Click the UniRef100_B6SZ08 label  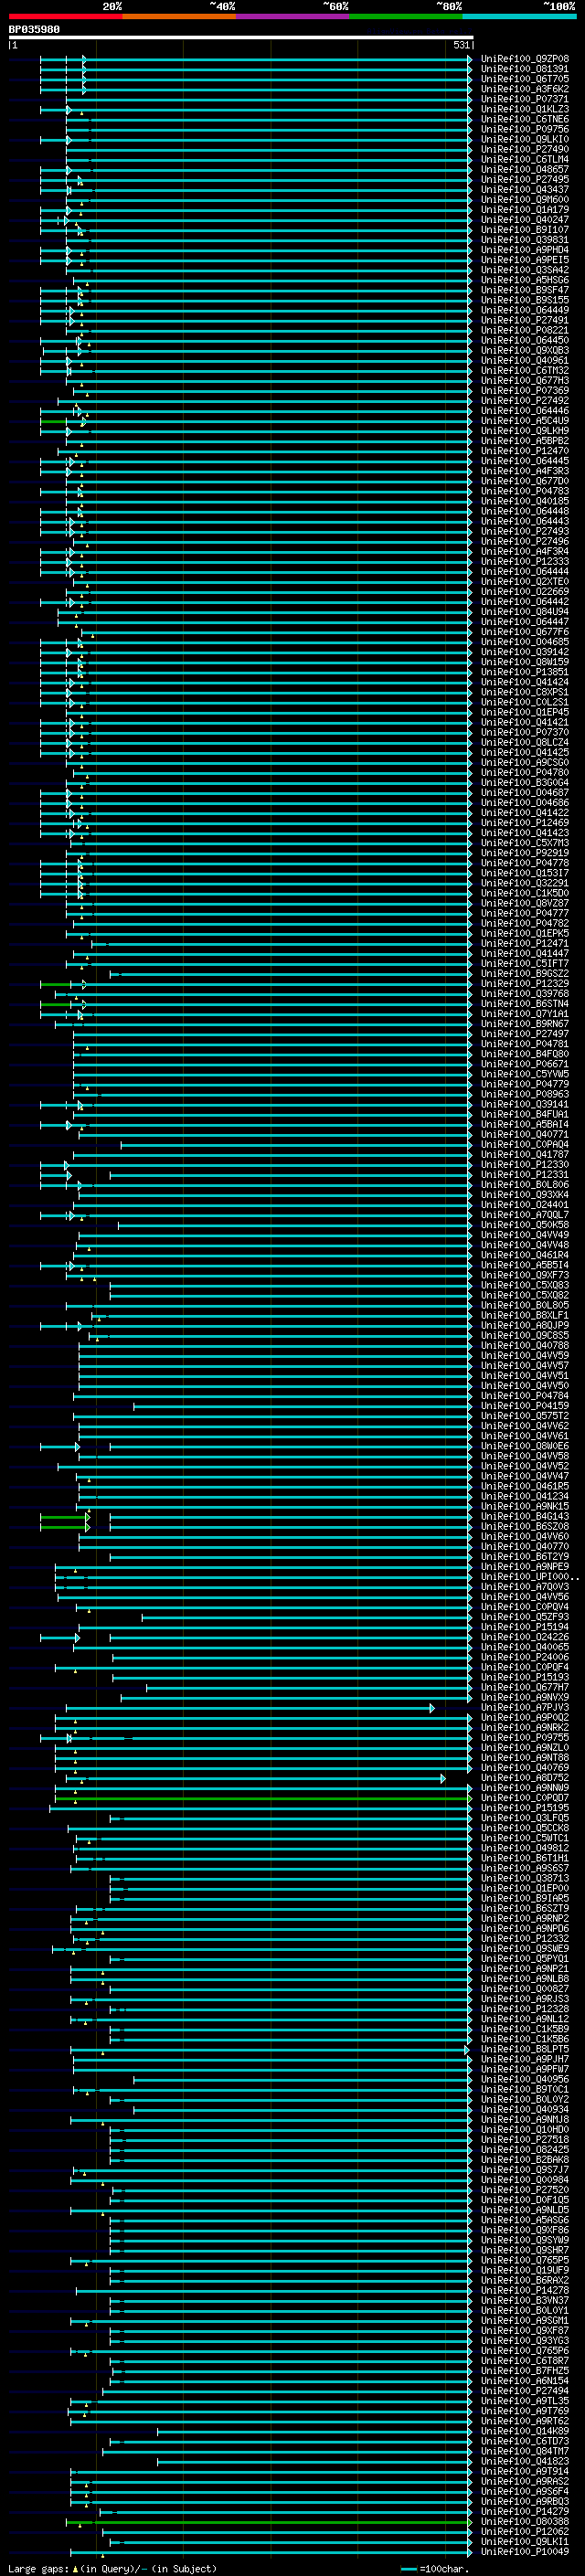point(525,1526)
